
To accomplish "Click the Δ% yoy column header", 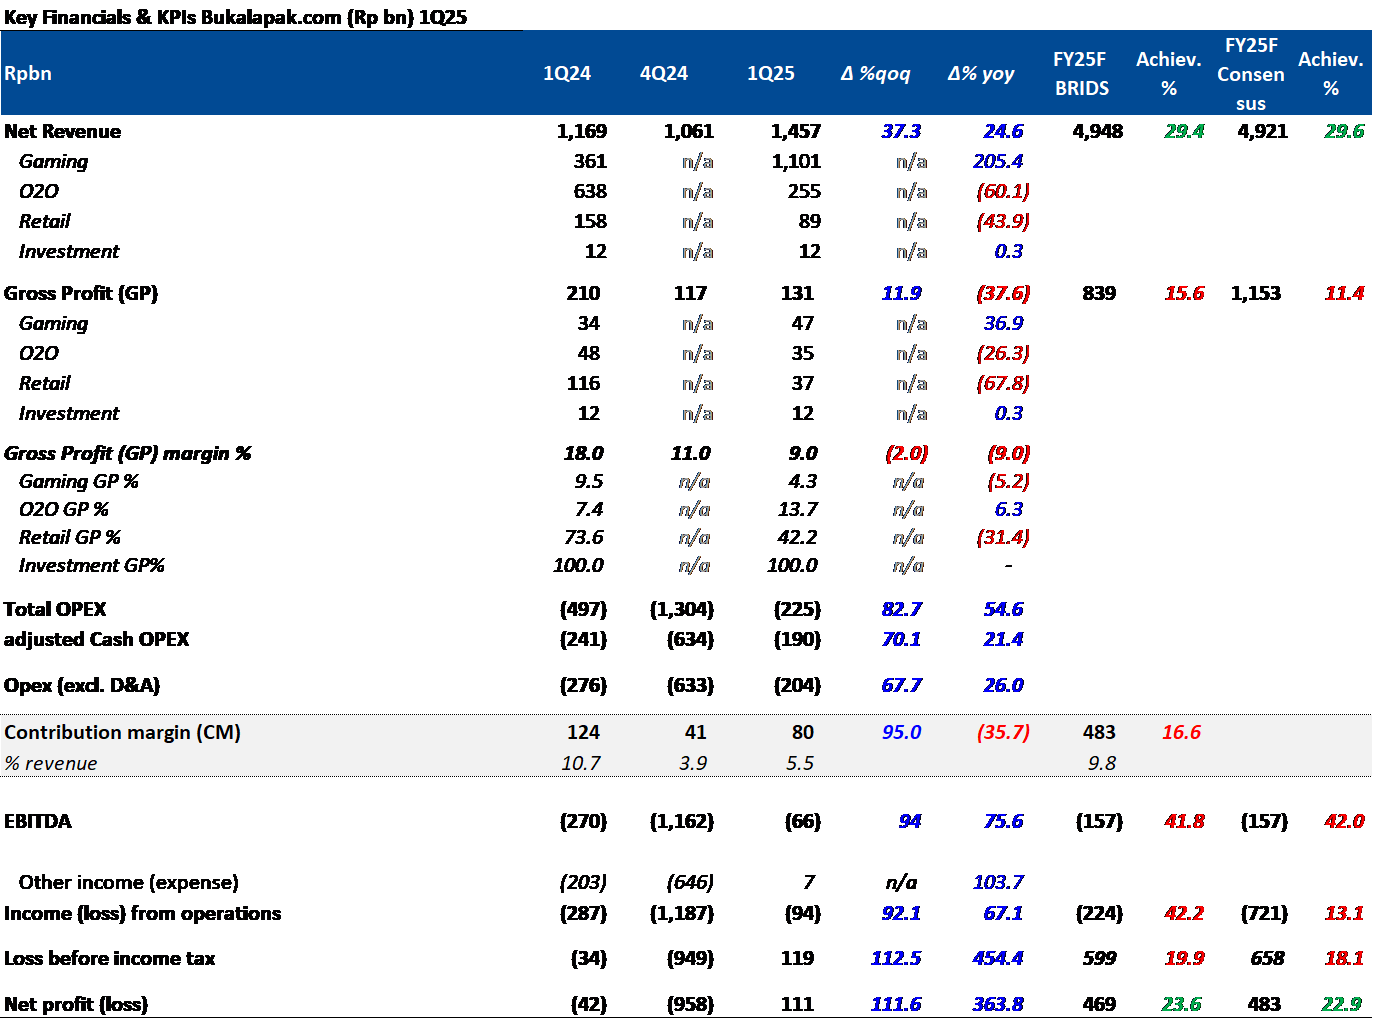I will pyautogui.click(x=980, y=73).
